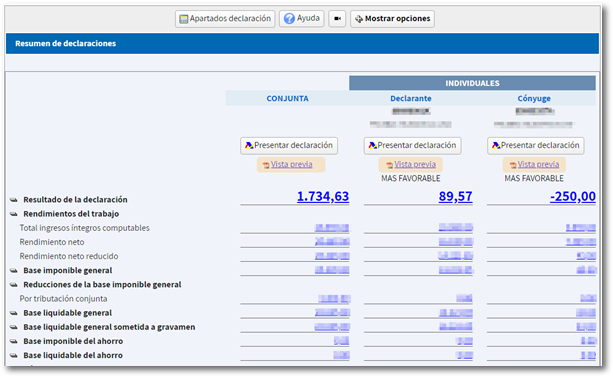Collapse Rendimientos del trabajo row arrow
The height and width of the screenshot is (377, 613).
[x=14, y=214]
